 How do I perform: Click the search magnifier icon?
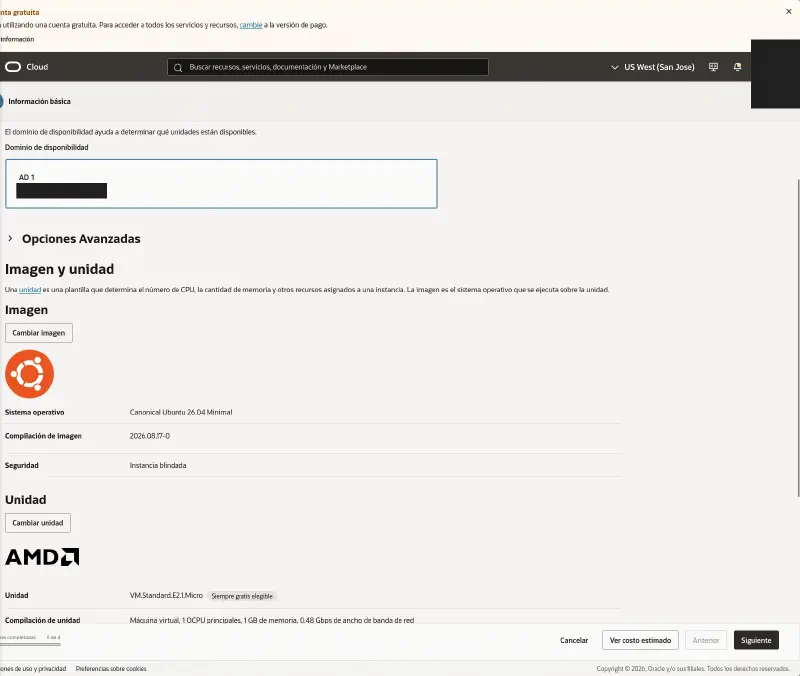point(178,67)
